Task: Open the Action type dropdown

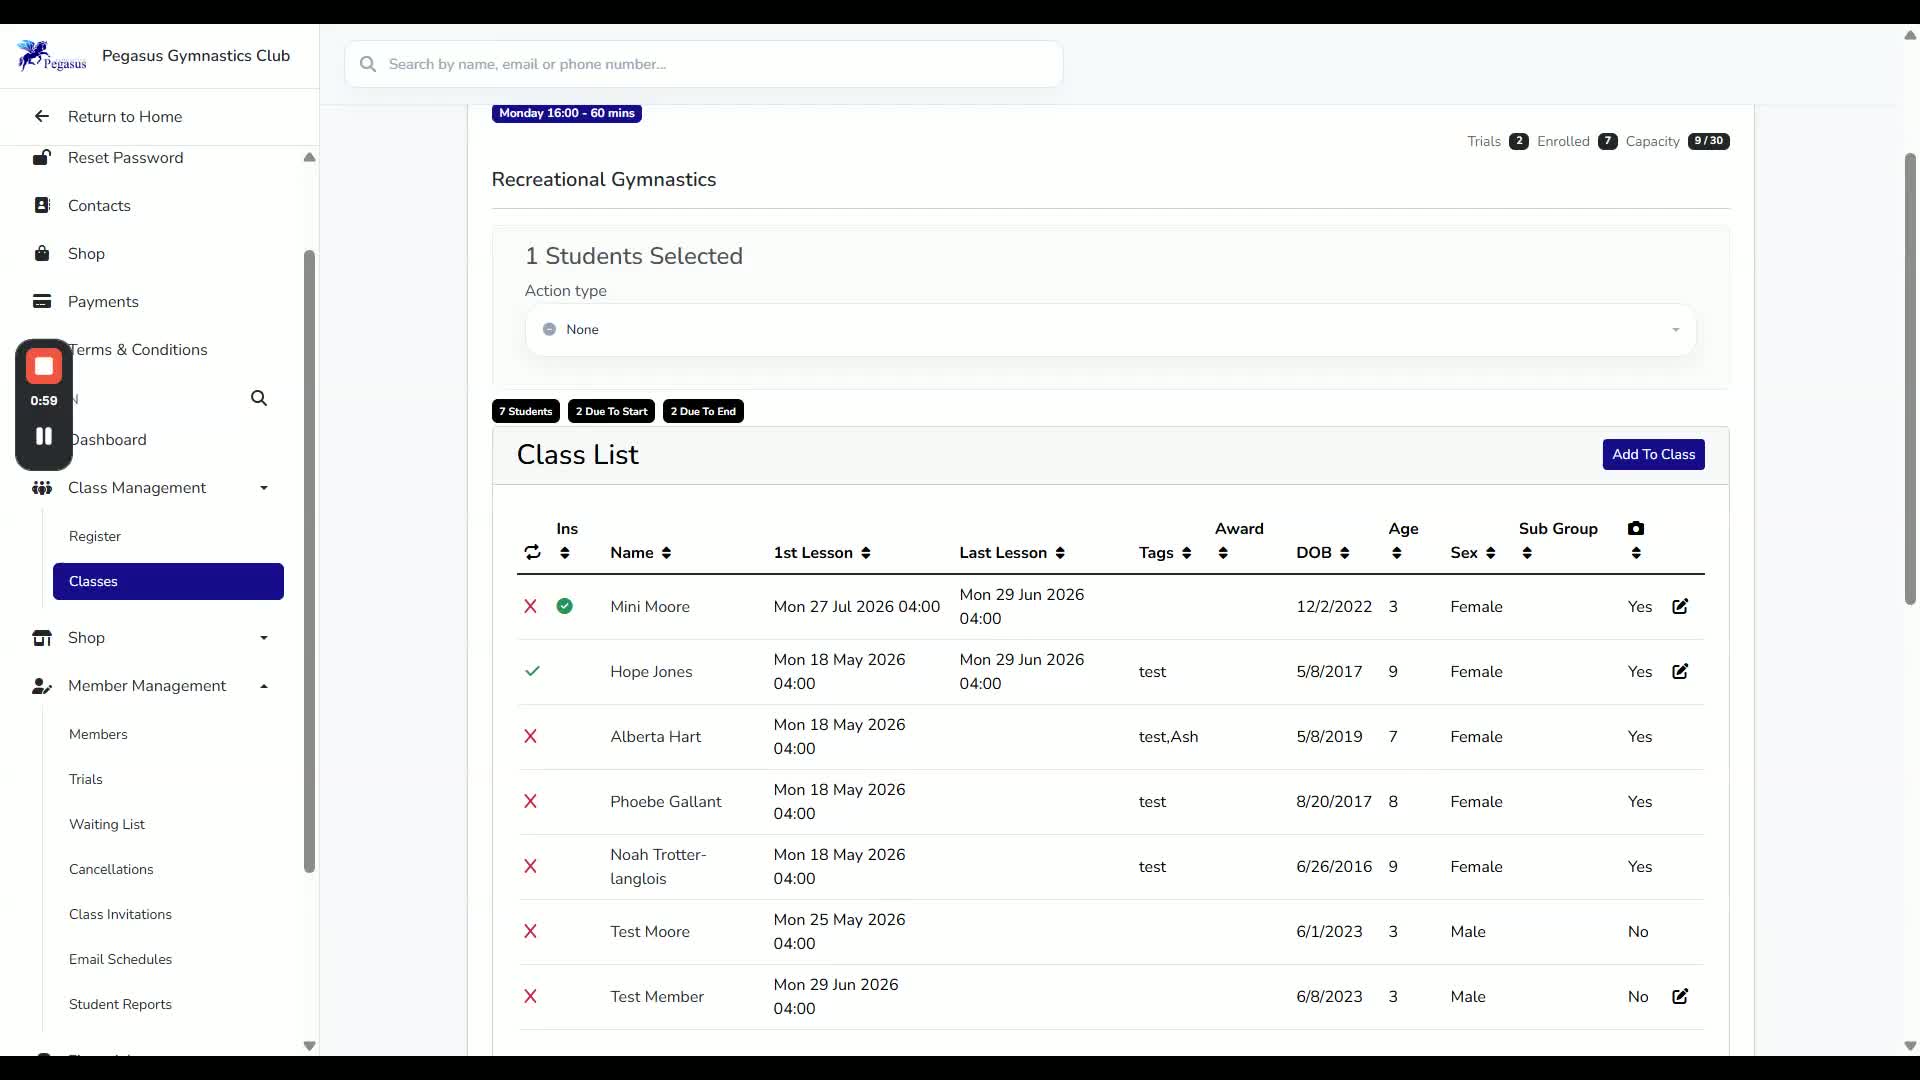Action: click(x=1111, y=330)
